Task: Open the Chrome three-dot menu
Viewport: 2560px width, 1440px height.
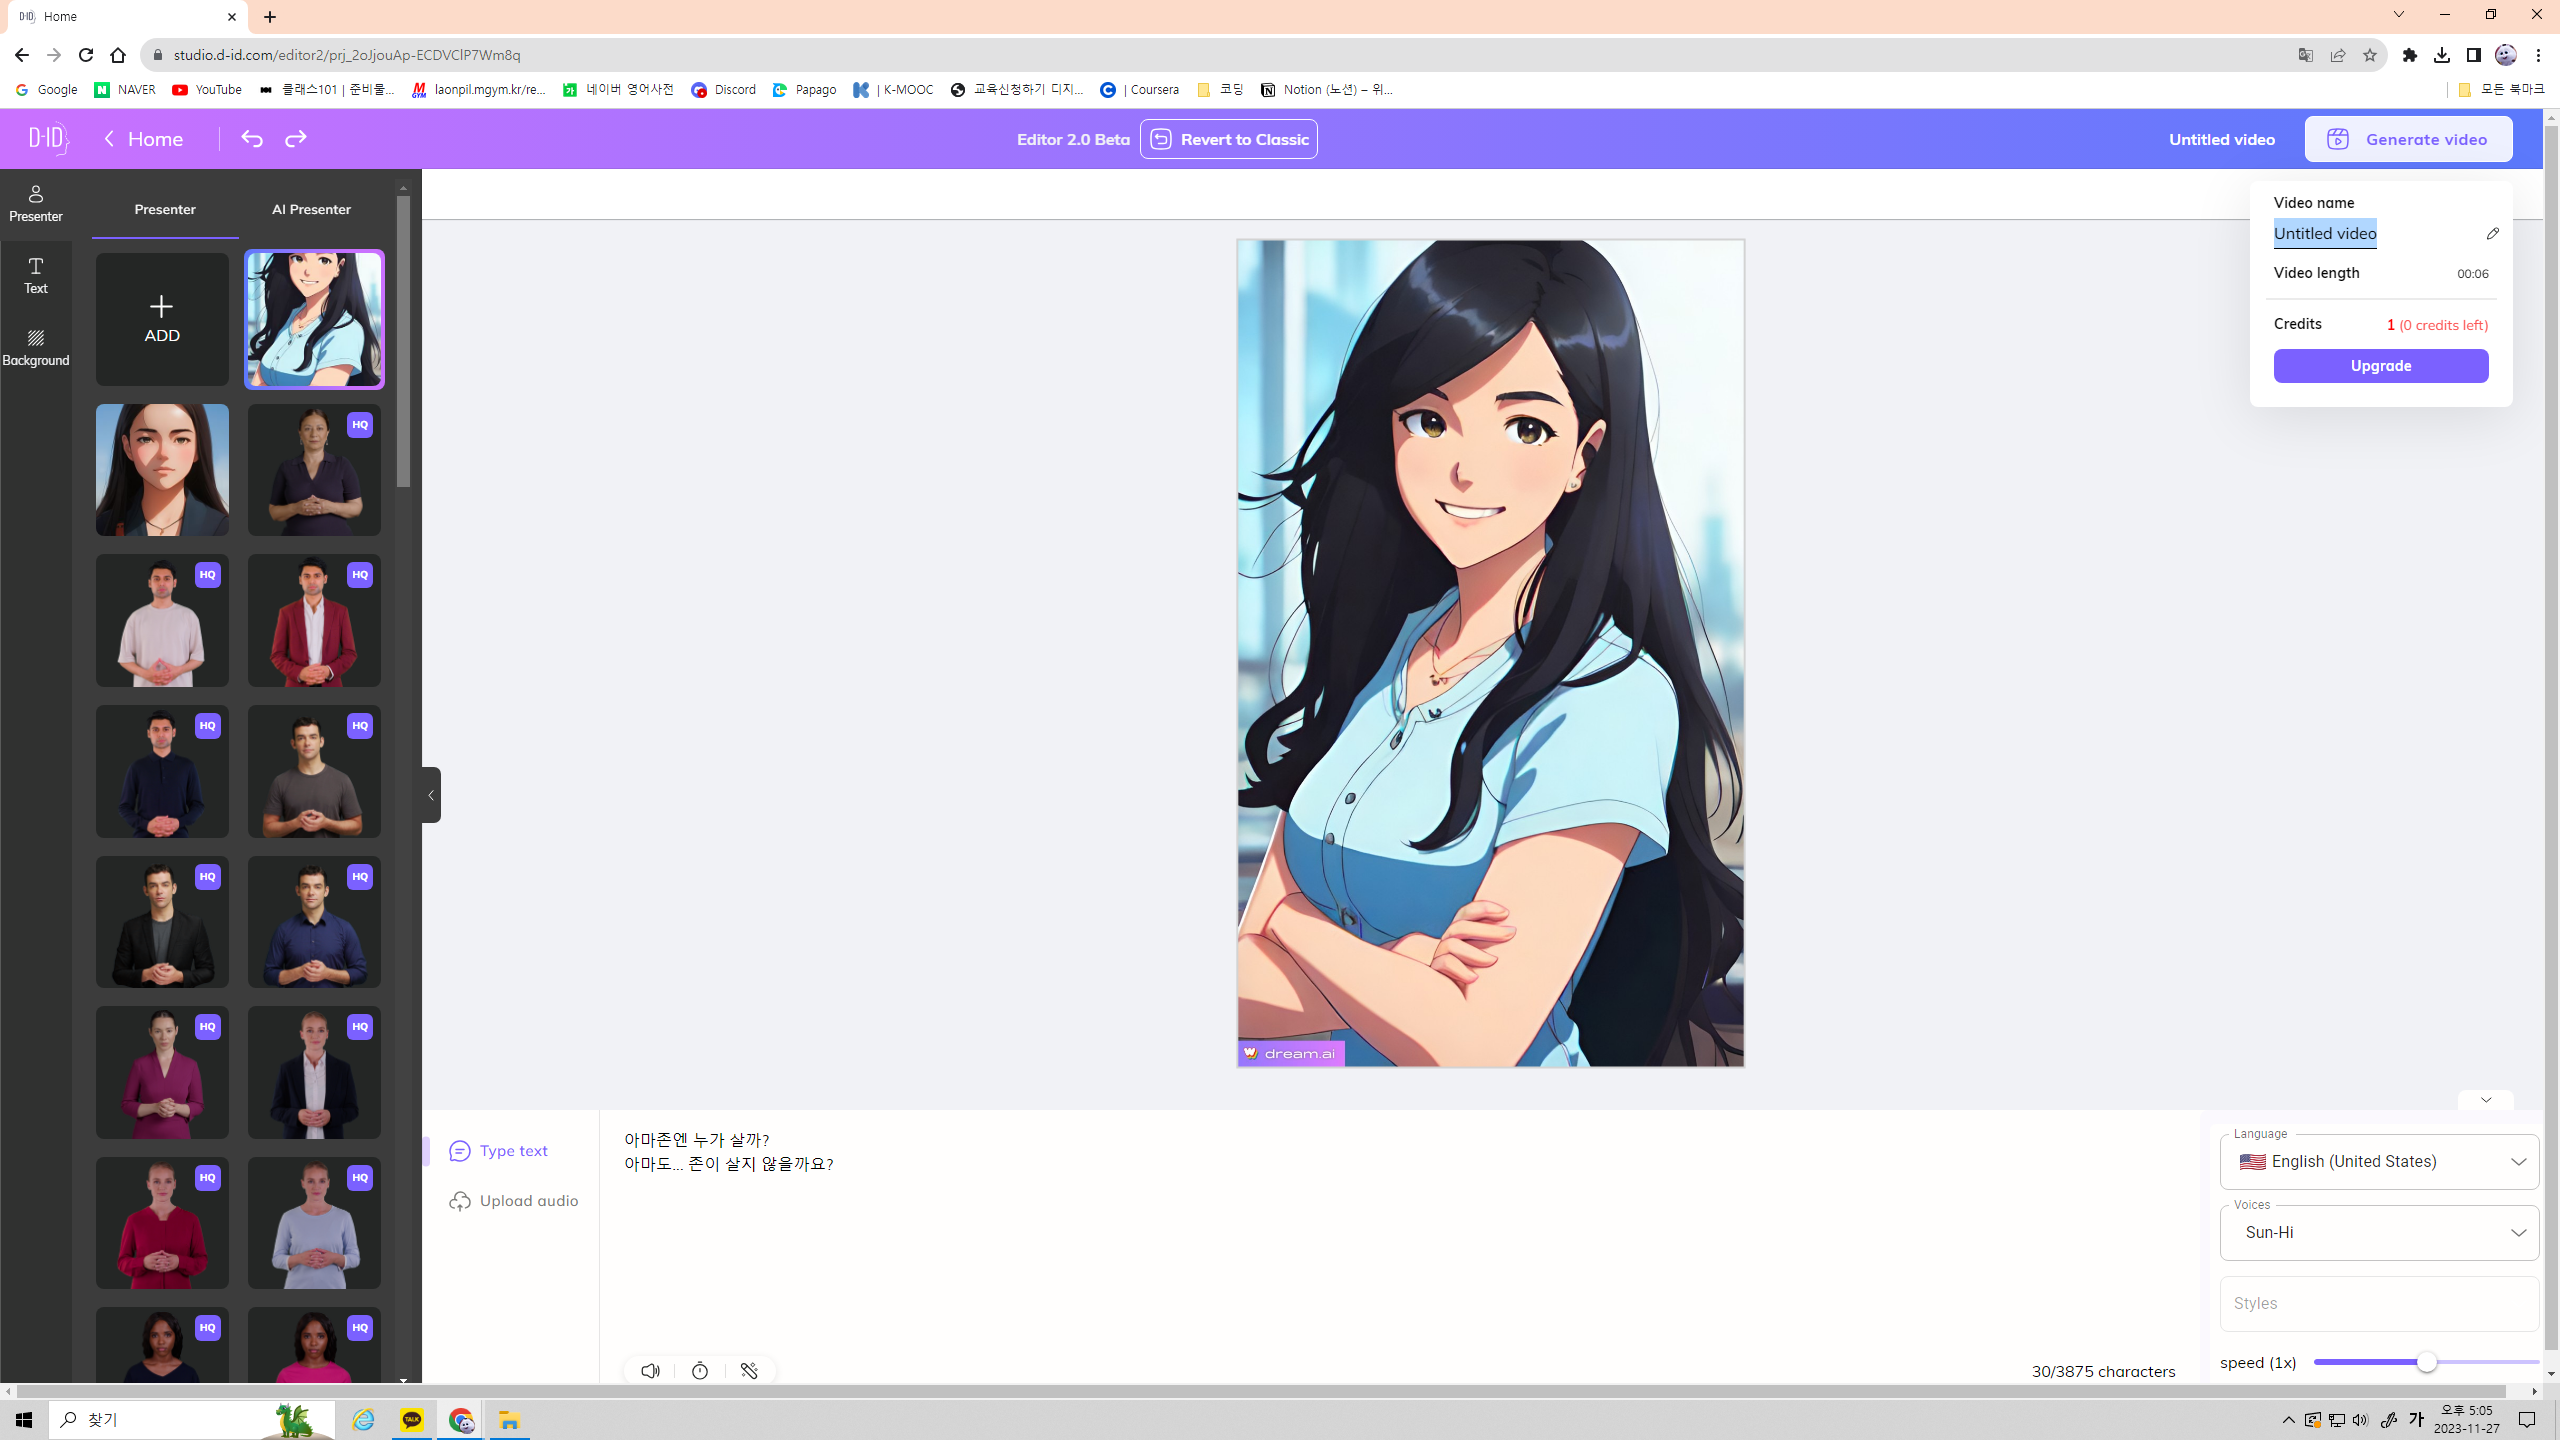Action: click(2538, 55)
